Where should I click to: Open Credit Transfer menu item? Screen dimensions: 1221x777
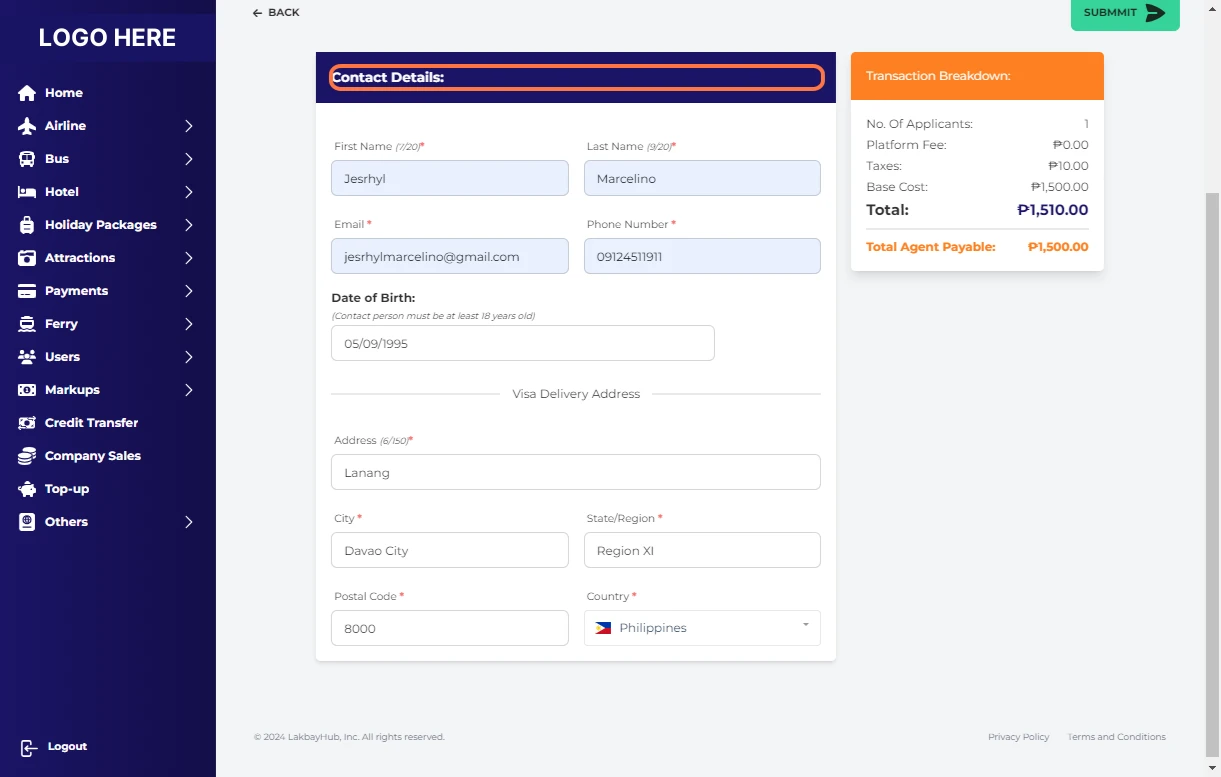point(91,423)
